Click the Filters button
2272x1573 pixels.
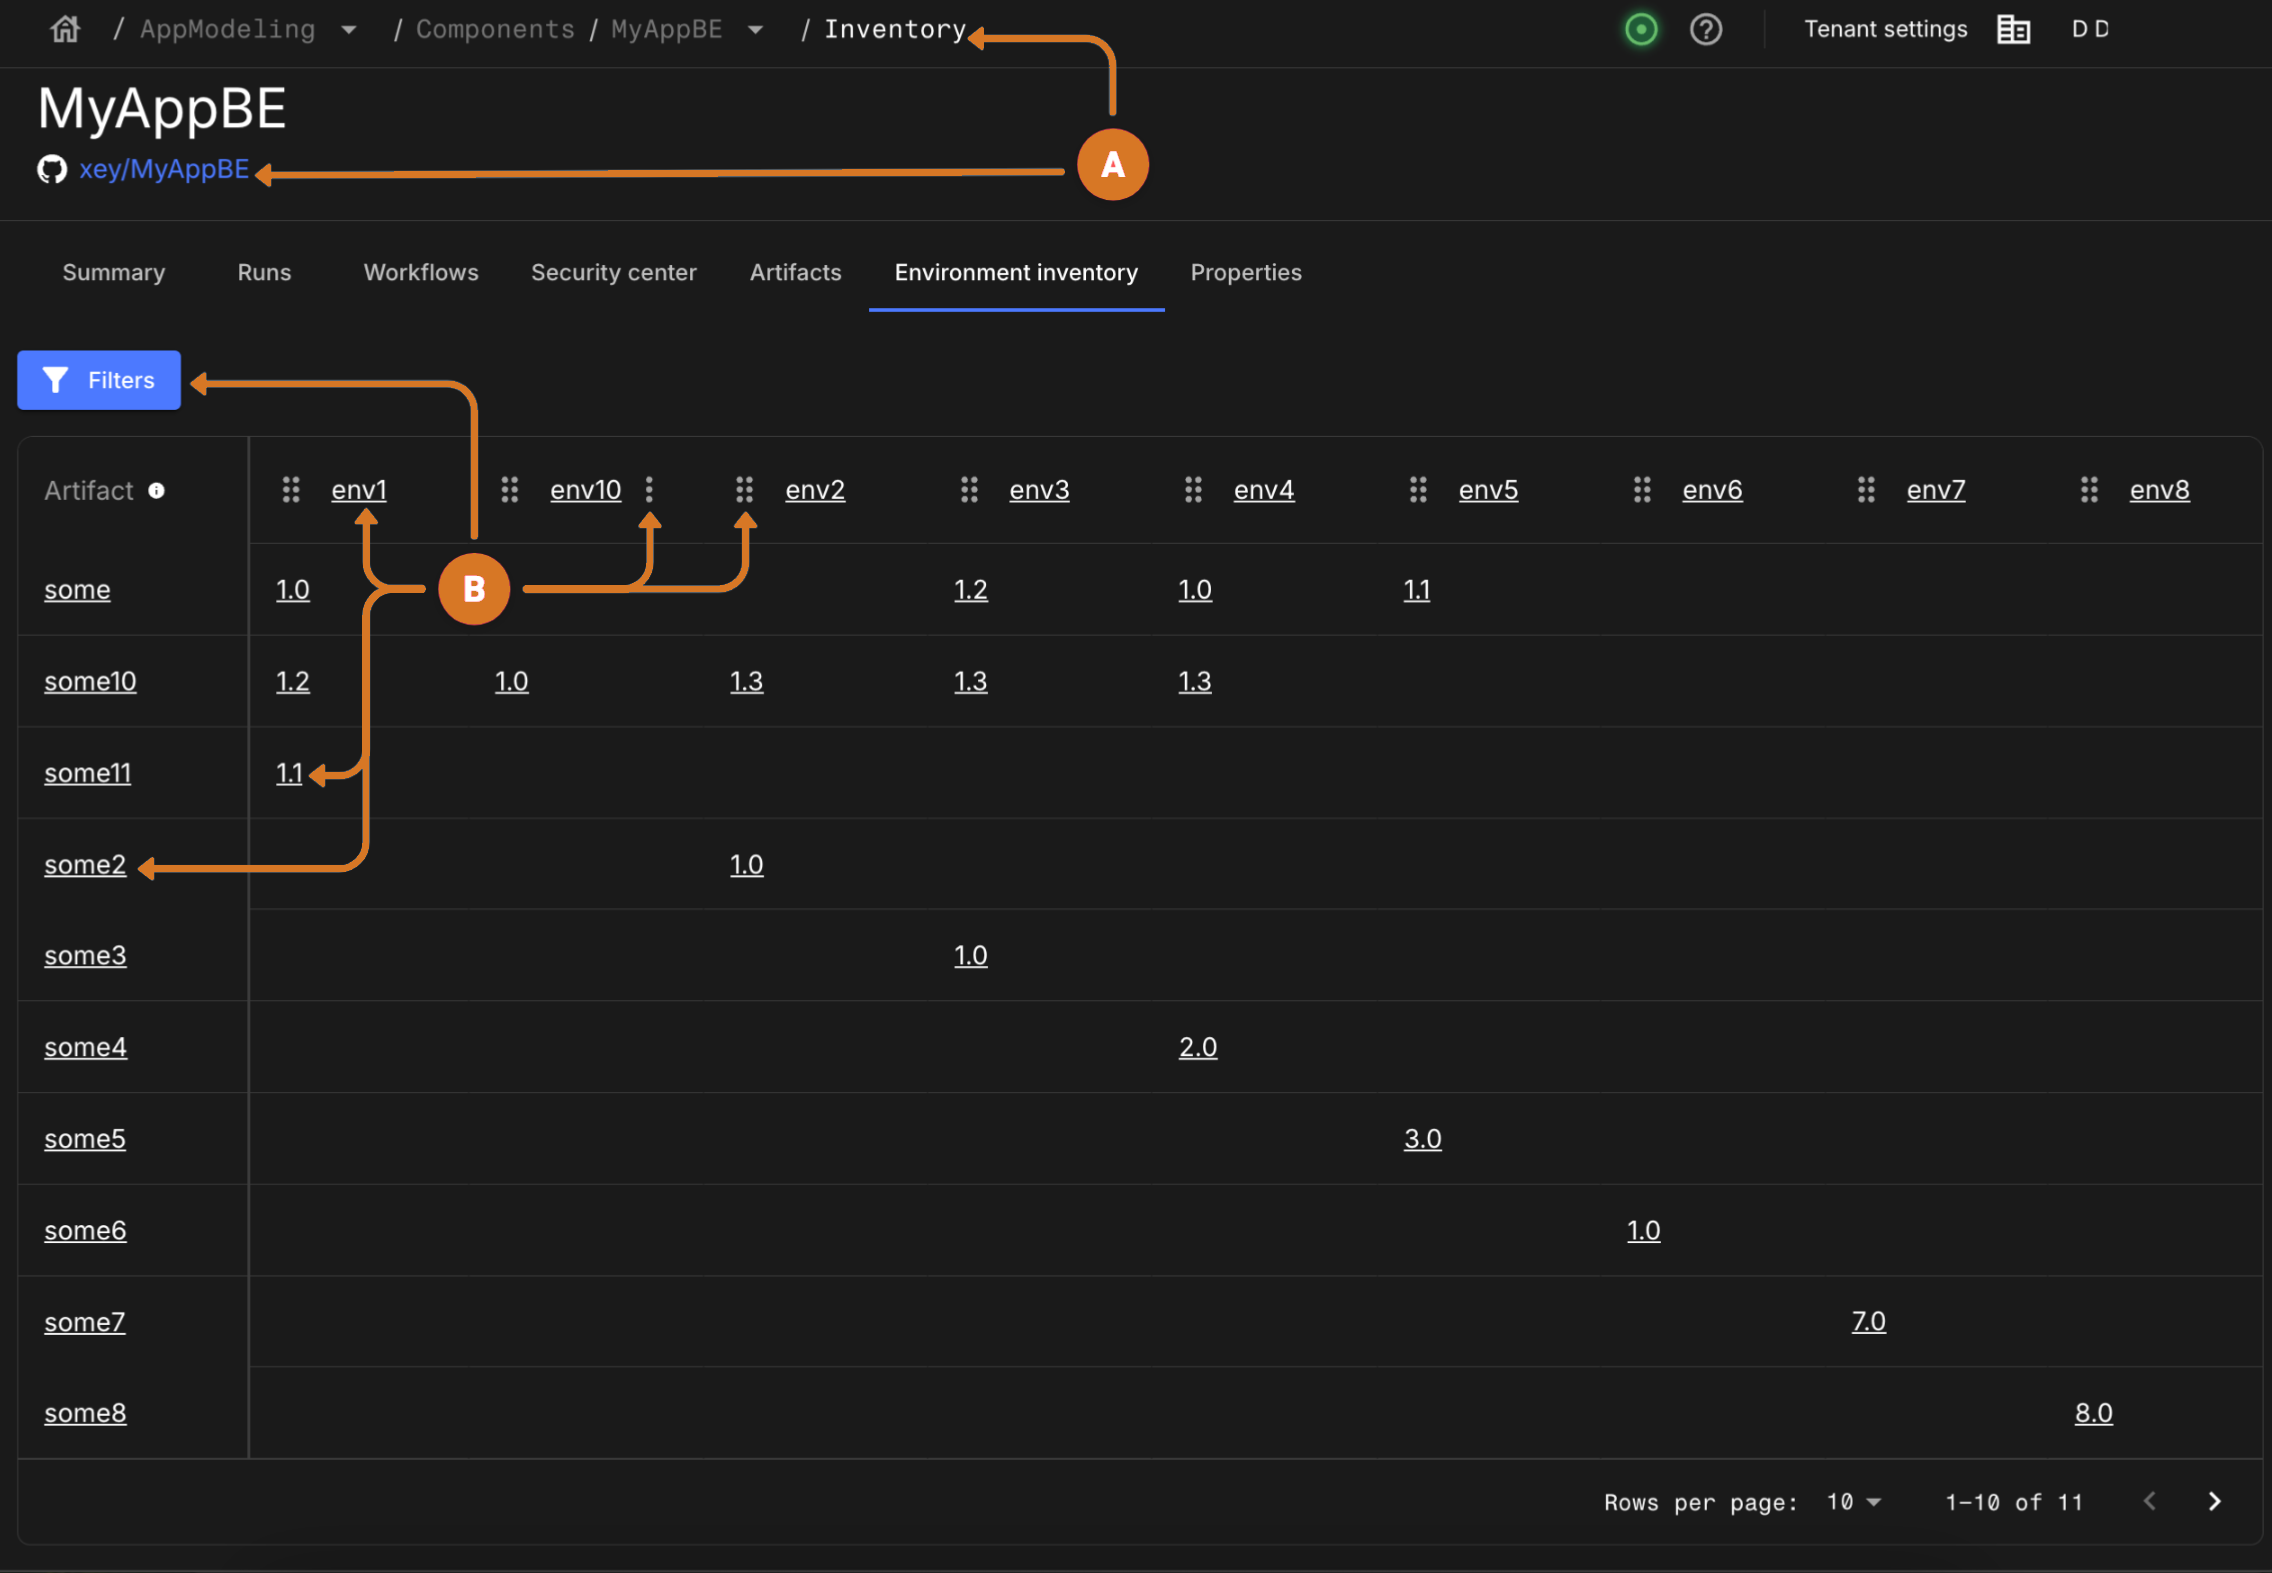click(99, 380)
